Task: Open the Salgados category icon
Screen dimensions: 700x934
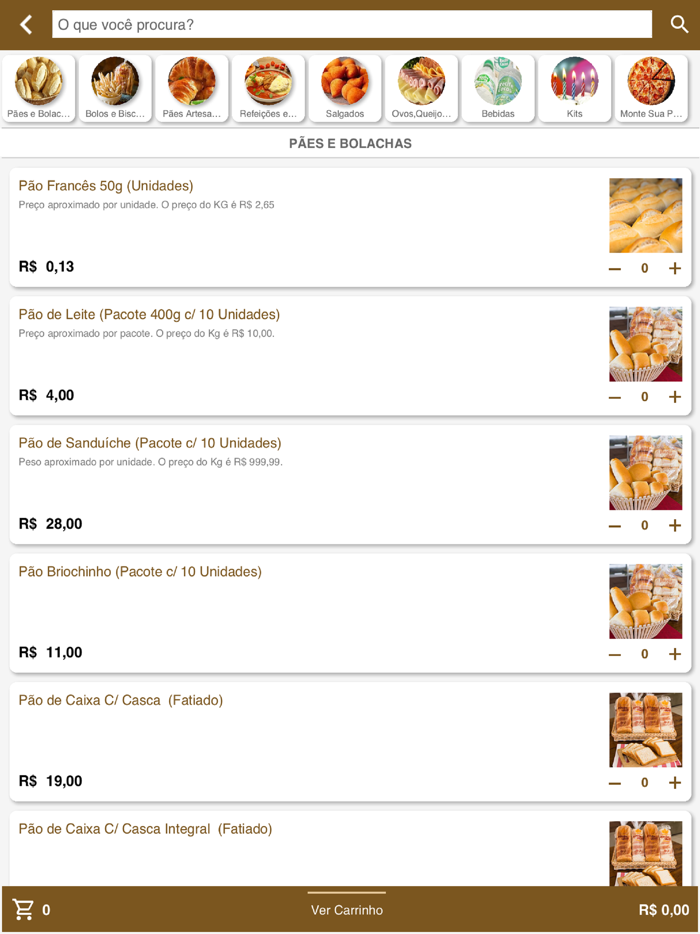Action: 345,88
